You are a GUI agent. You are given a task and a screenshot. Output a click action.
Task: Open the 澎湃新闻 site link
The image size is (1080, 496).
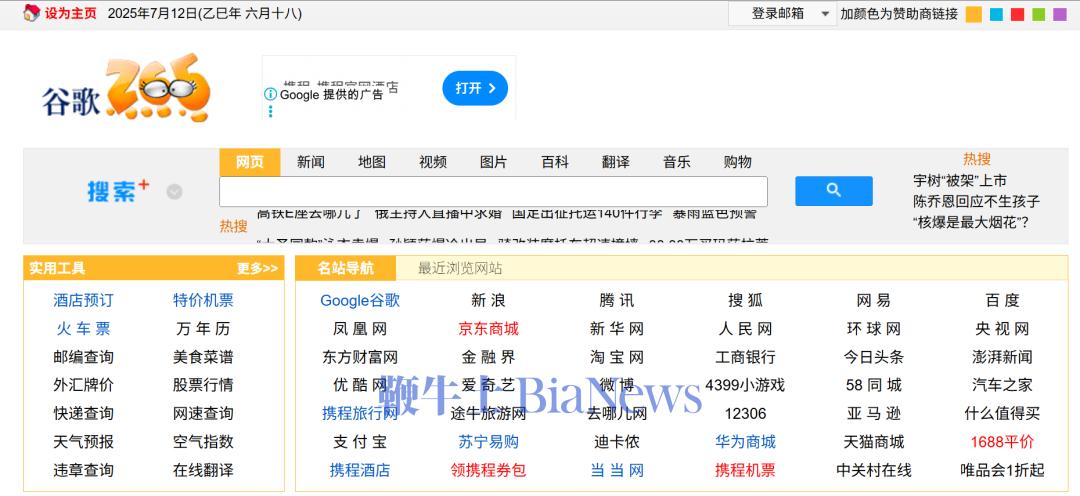click(1002, 357)
